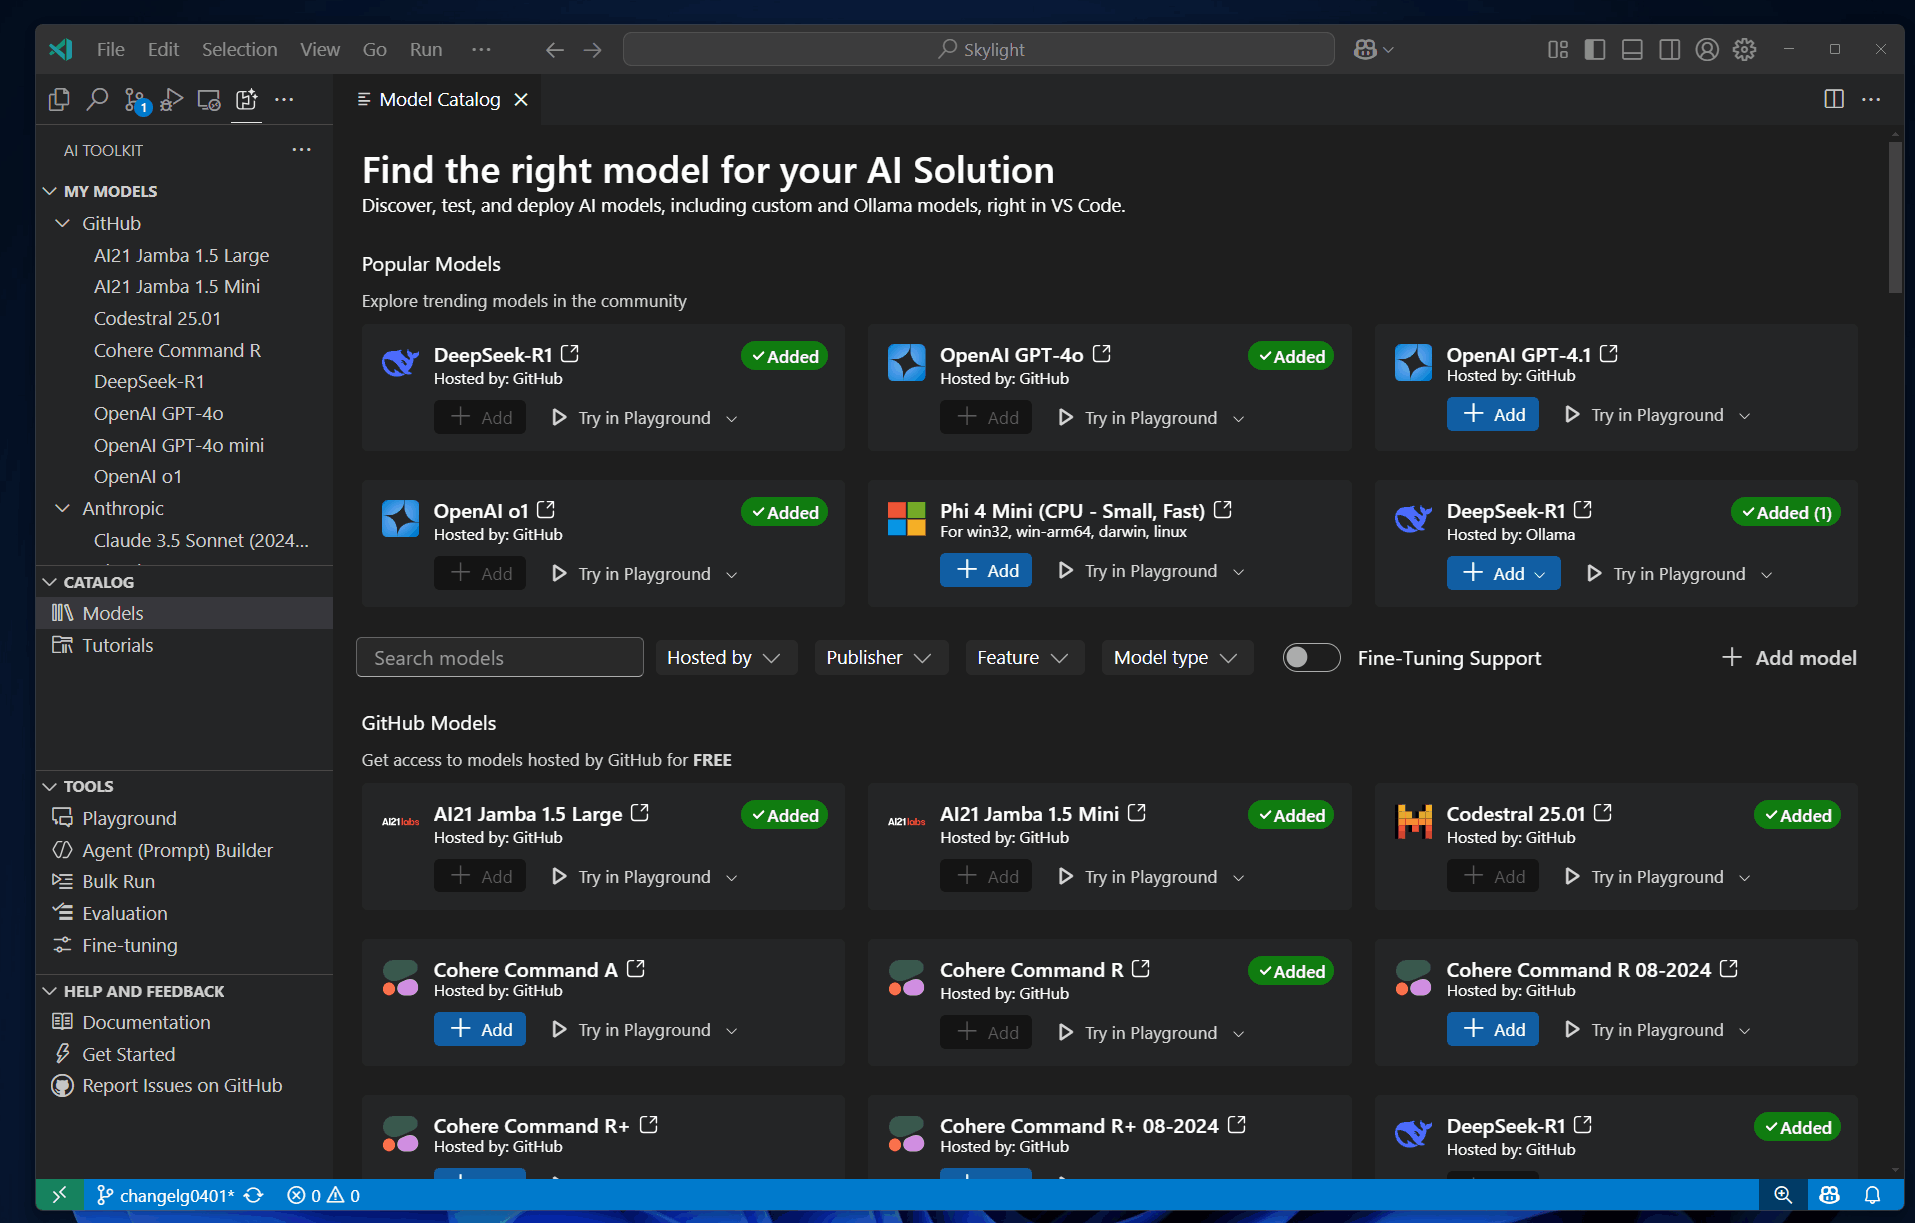Expand the Model type filter dropdown
Viewport: 1915px width, 1223px height.
1176,657
